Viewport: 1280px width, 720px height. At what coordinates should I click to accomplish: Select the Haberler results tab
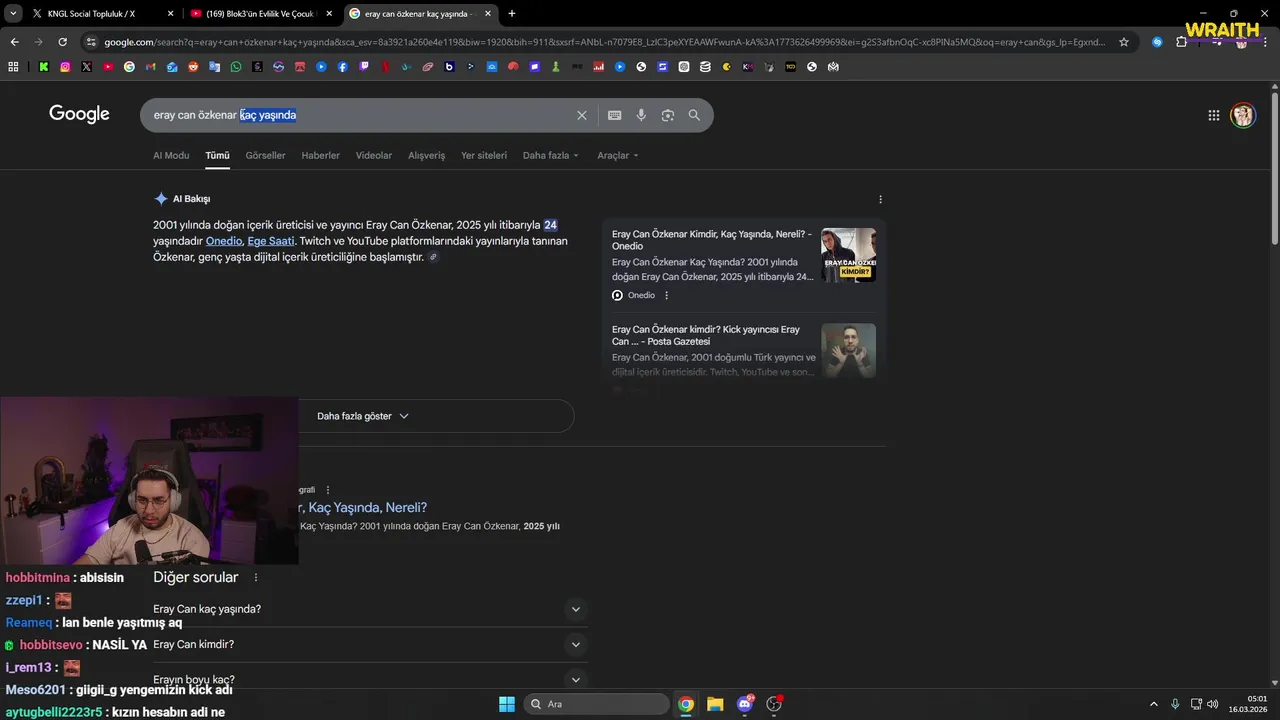point(321,155)
